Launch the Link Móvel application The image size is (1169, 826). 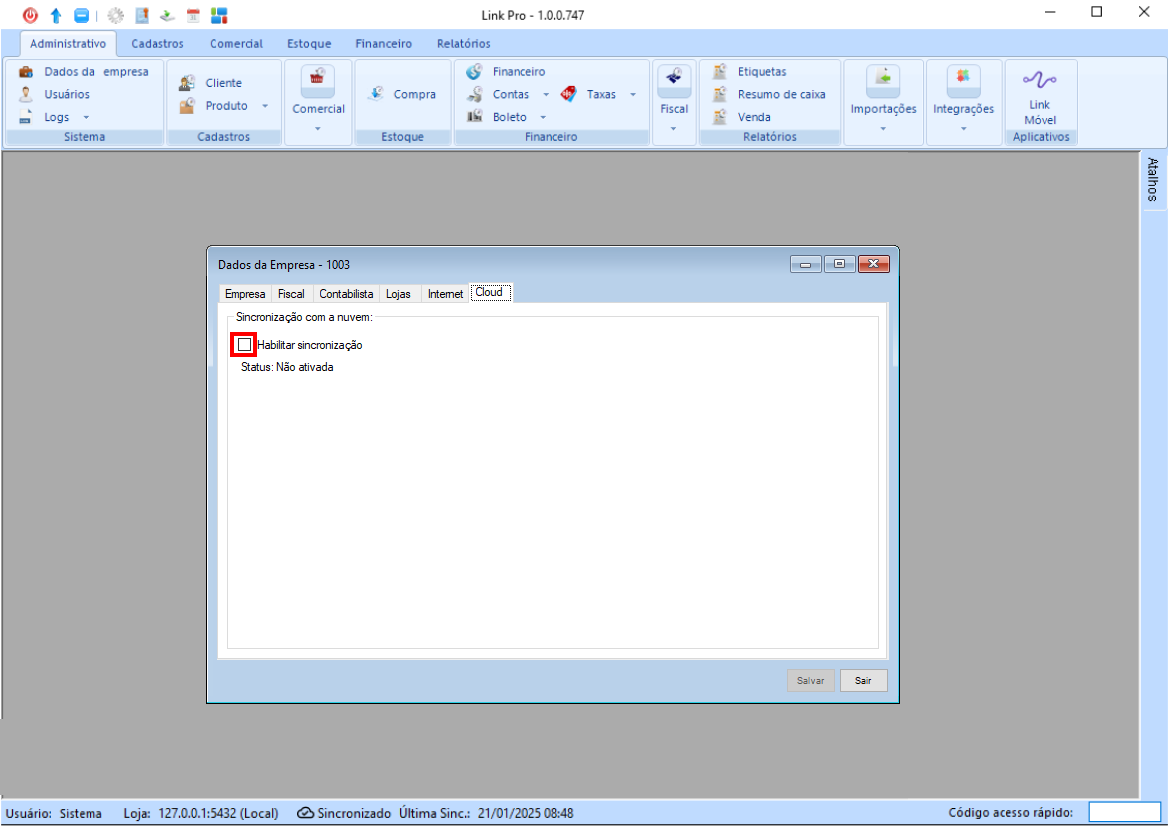point(1039,99)
